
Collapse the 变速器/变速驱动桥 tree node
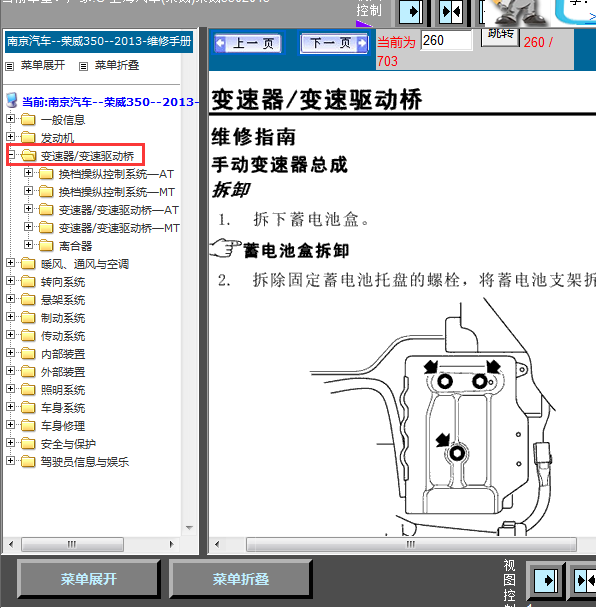coord(12,155)
